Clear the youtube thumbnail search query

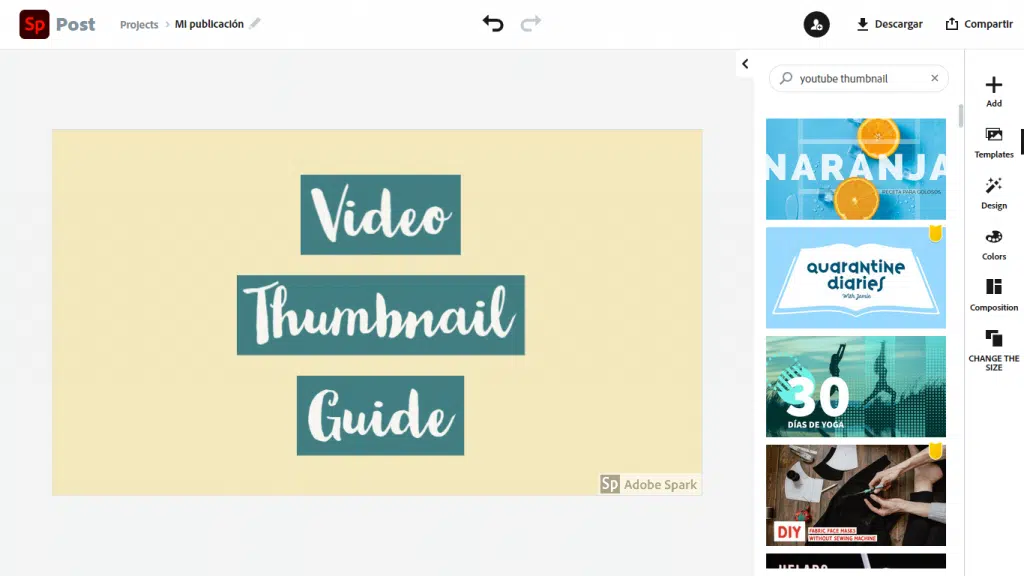tap(934, 78)
